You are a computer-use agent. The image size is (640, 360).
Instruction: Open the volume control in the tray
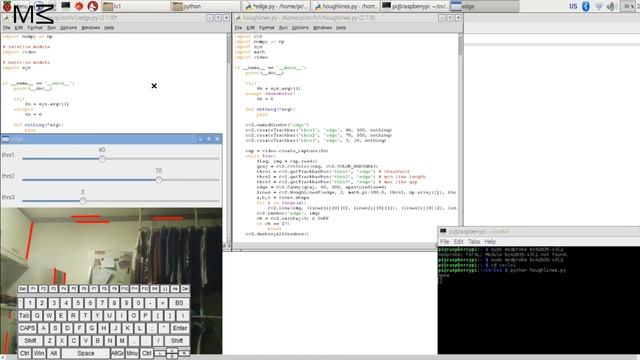click(611, 6)
